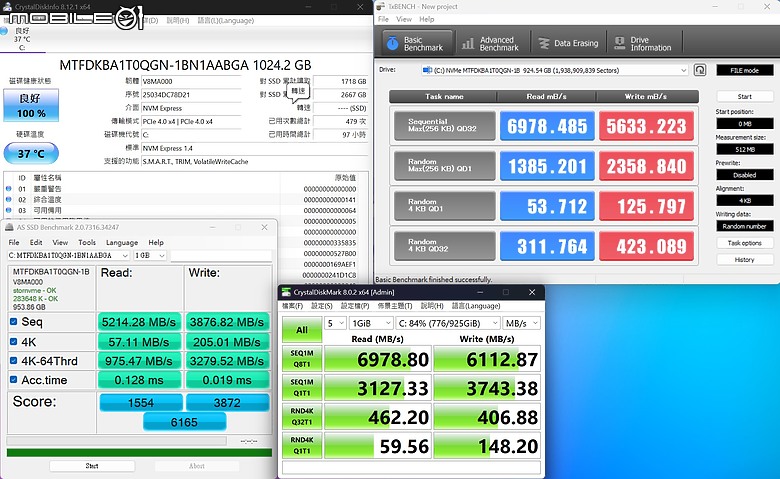
Task: Click AS SSD title bar icon
Action: tap(9, 227)
